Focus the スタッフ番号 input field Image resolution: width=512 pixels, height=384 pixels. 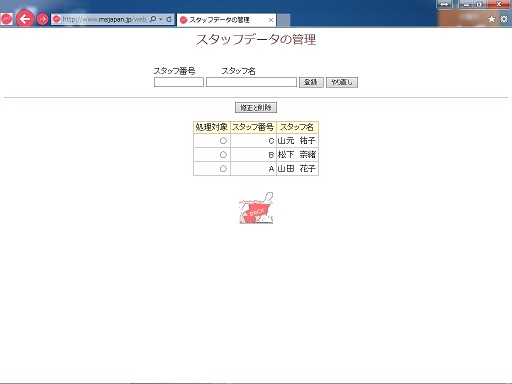click(x=179, y=82)
